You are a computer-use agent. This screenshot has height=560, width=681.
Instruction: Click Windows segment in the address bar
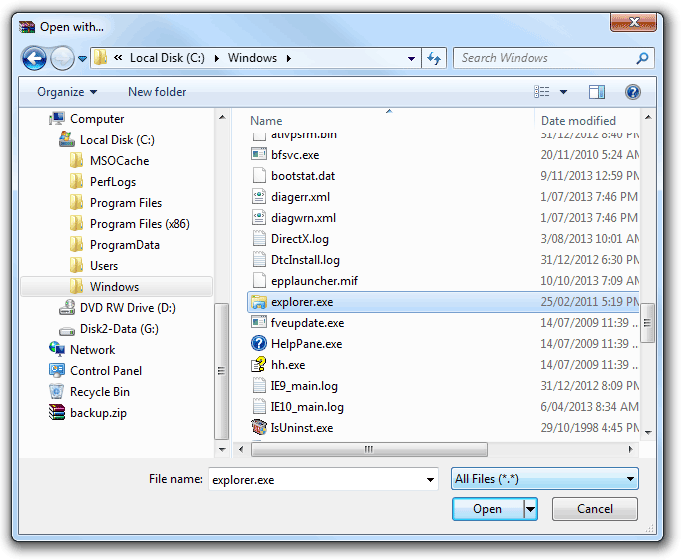tap(252, 58)
